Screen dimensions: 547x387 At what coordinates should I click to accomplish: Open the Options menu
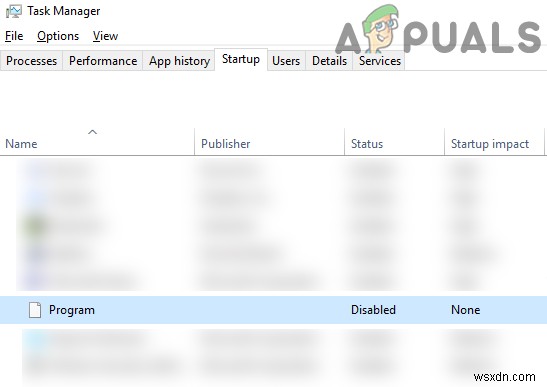coord(58,36)
